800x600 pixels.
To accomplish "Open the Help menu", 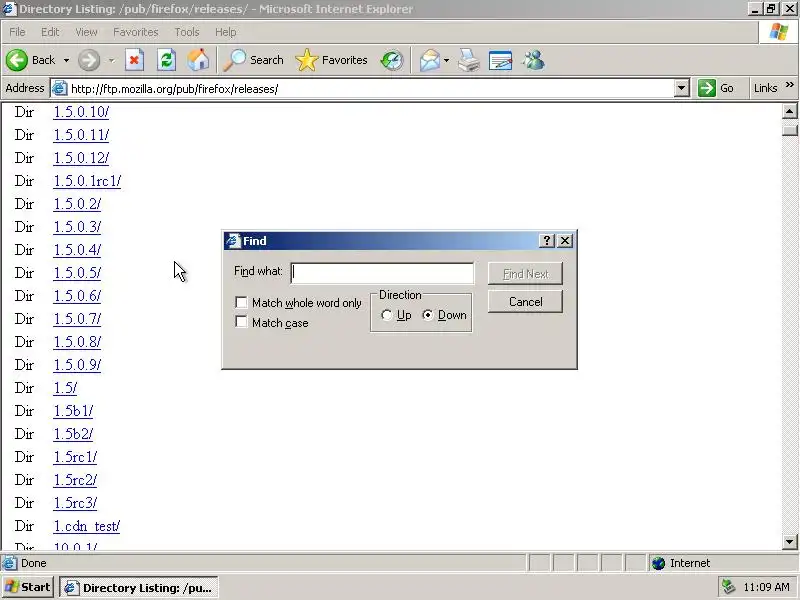I will [226, 32].
